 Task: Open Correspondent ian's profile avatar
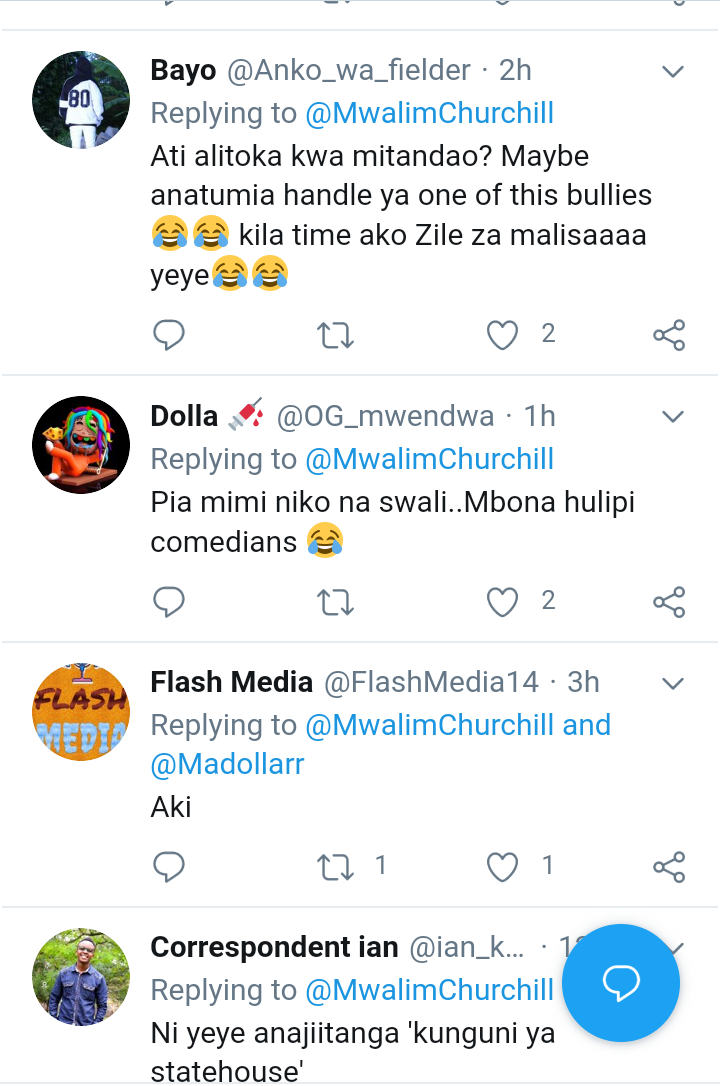pyautogui.click(x=82, y=977)
